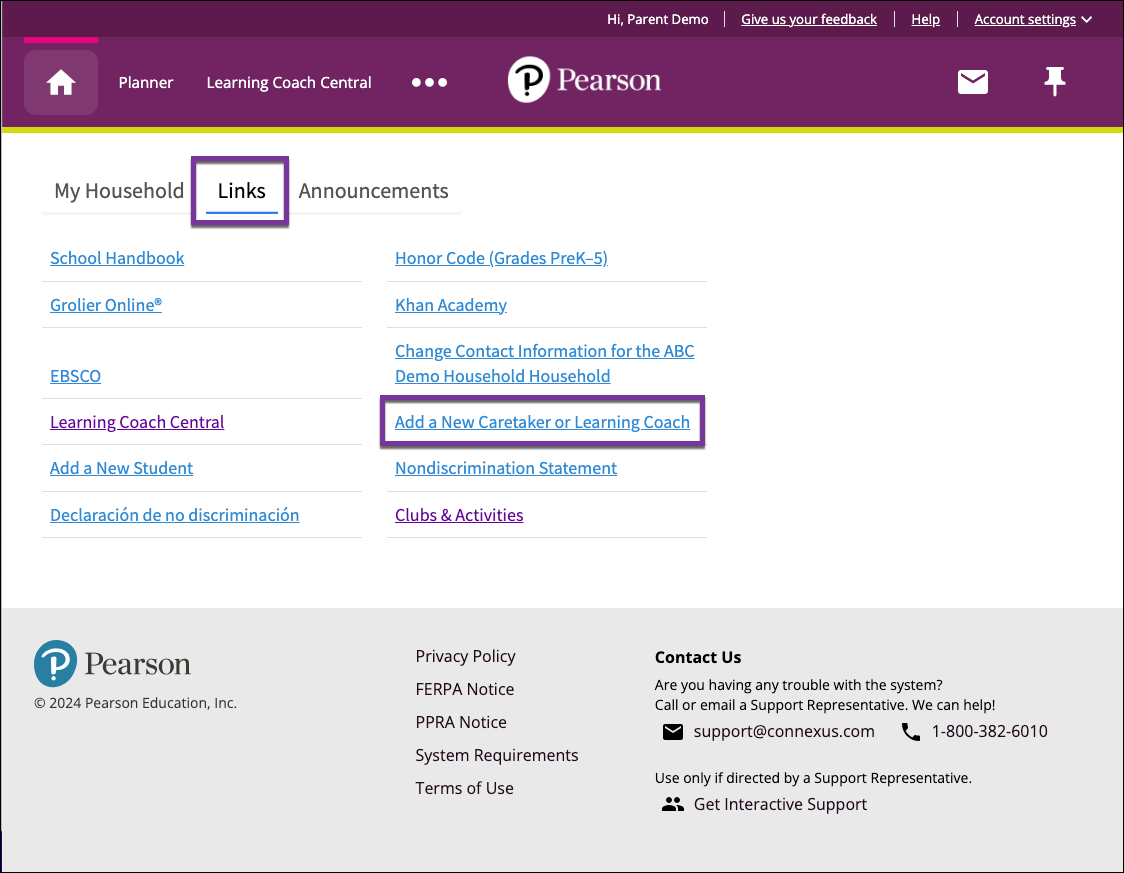
Task: Open the Privacy Policy page
Action: point(465,656)
